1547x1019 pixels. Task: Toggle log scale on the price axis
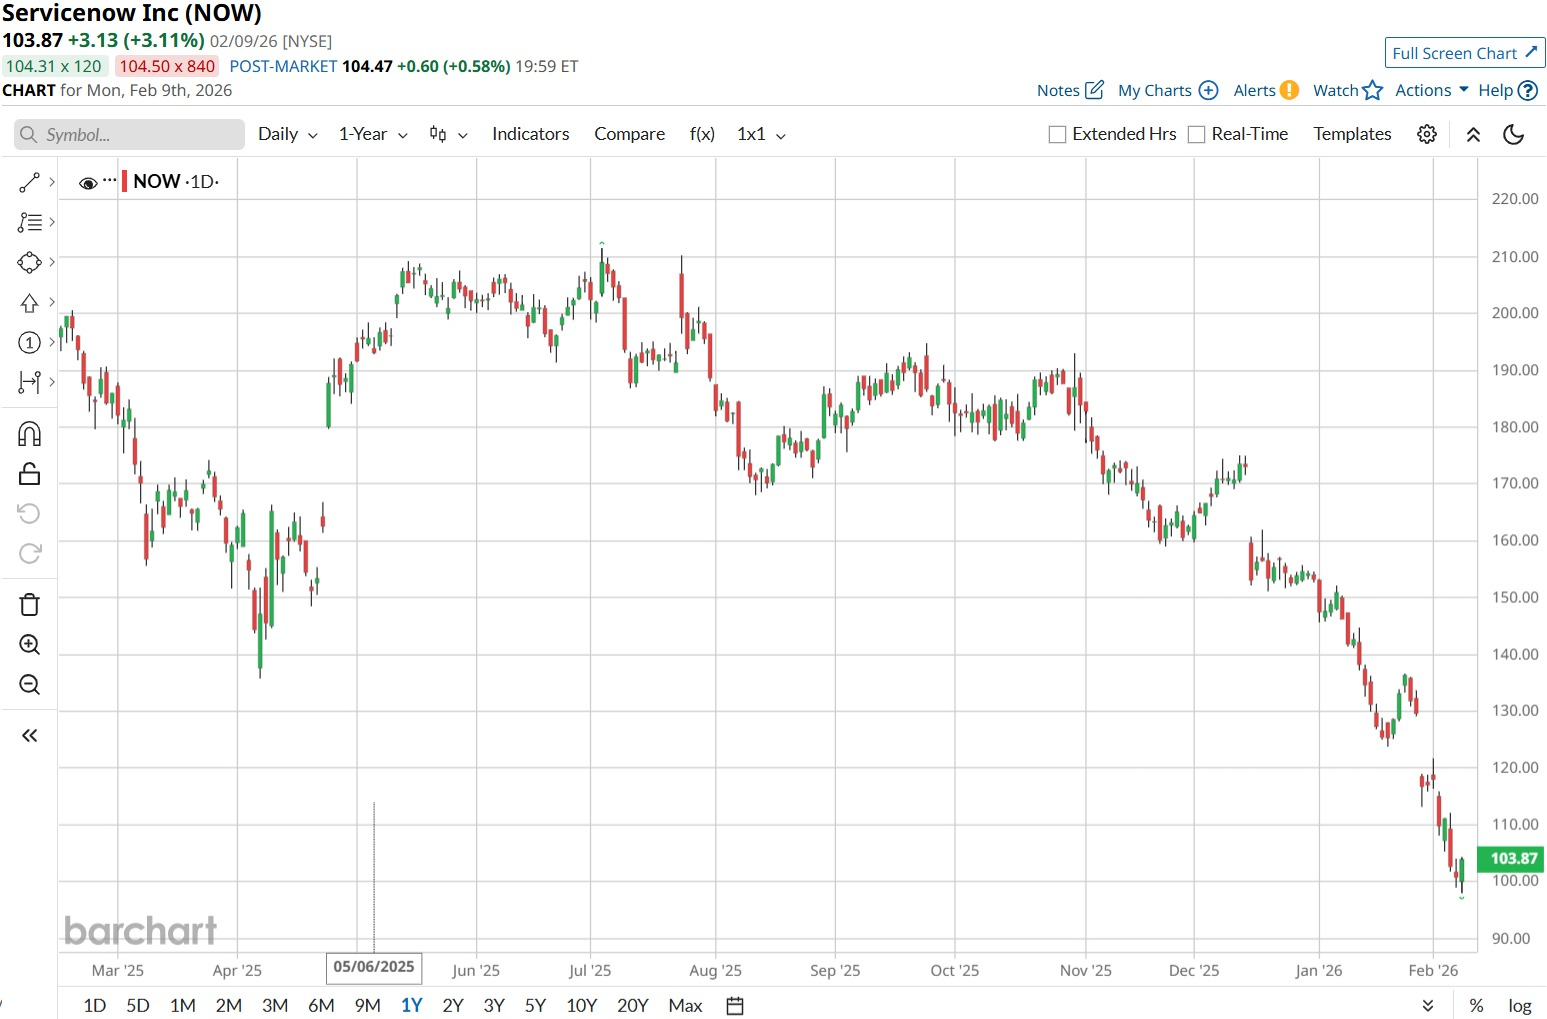[1520, 1006]
